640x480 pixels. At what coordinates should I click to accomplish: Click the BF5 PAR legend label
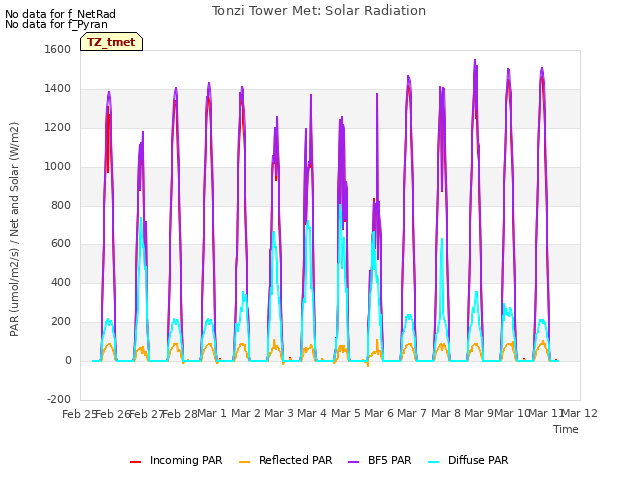pyautogui.click(x=389, y=460)
